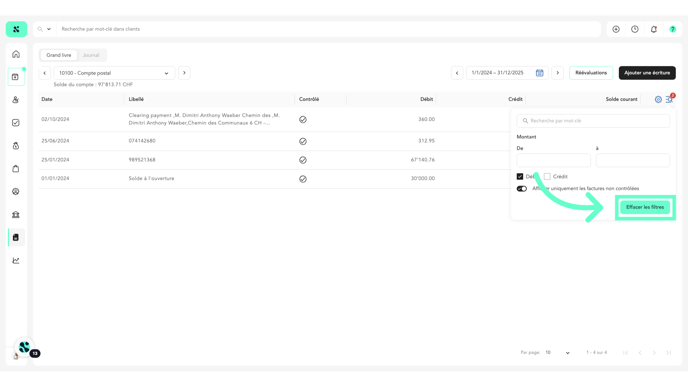Open the 10100 - Compte postal account dropdown
This screenshot has height=387, width=688.
[114, 73]
